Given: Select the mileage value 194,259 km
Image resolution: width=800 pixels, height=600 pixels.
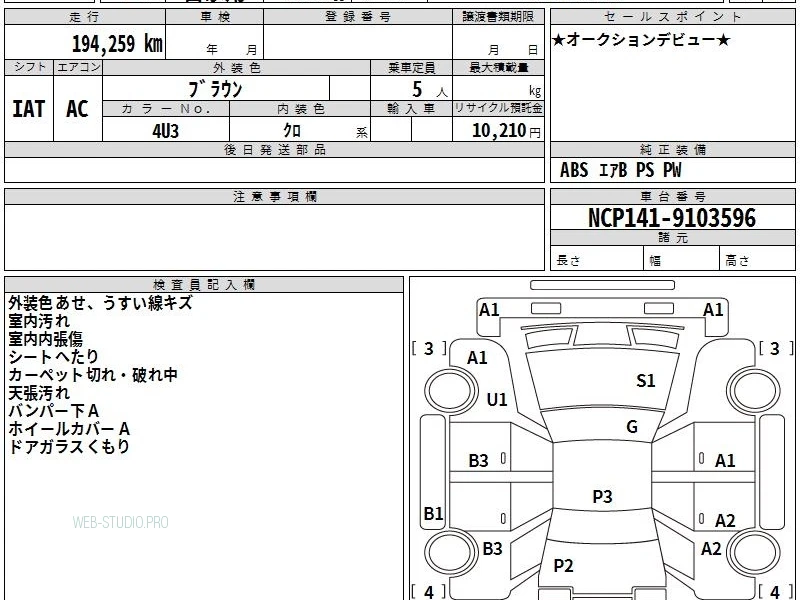Looking at the screenshot, I should click(117, 43).
